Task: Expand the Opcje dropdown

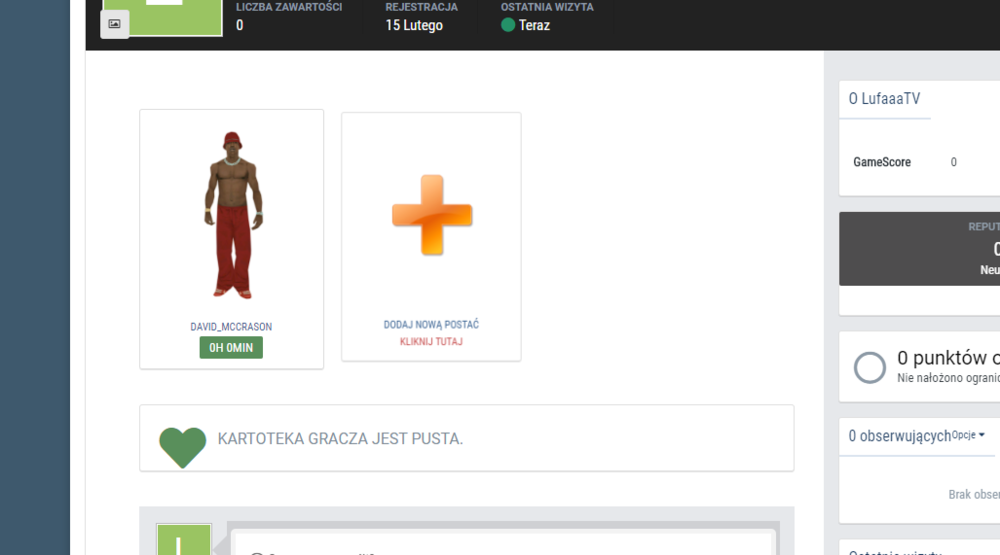Action: point(968,435)
